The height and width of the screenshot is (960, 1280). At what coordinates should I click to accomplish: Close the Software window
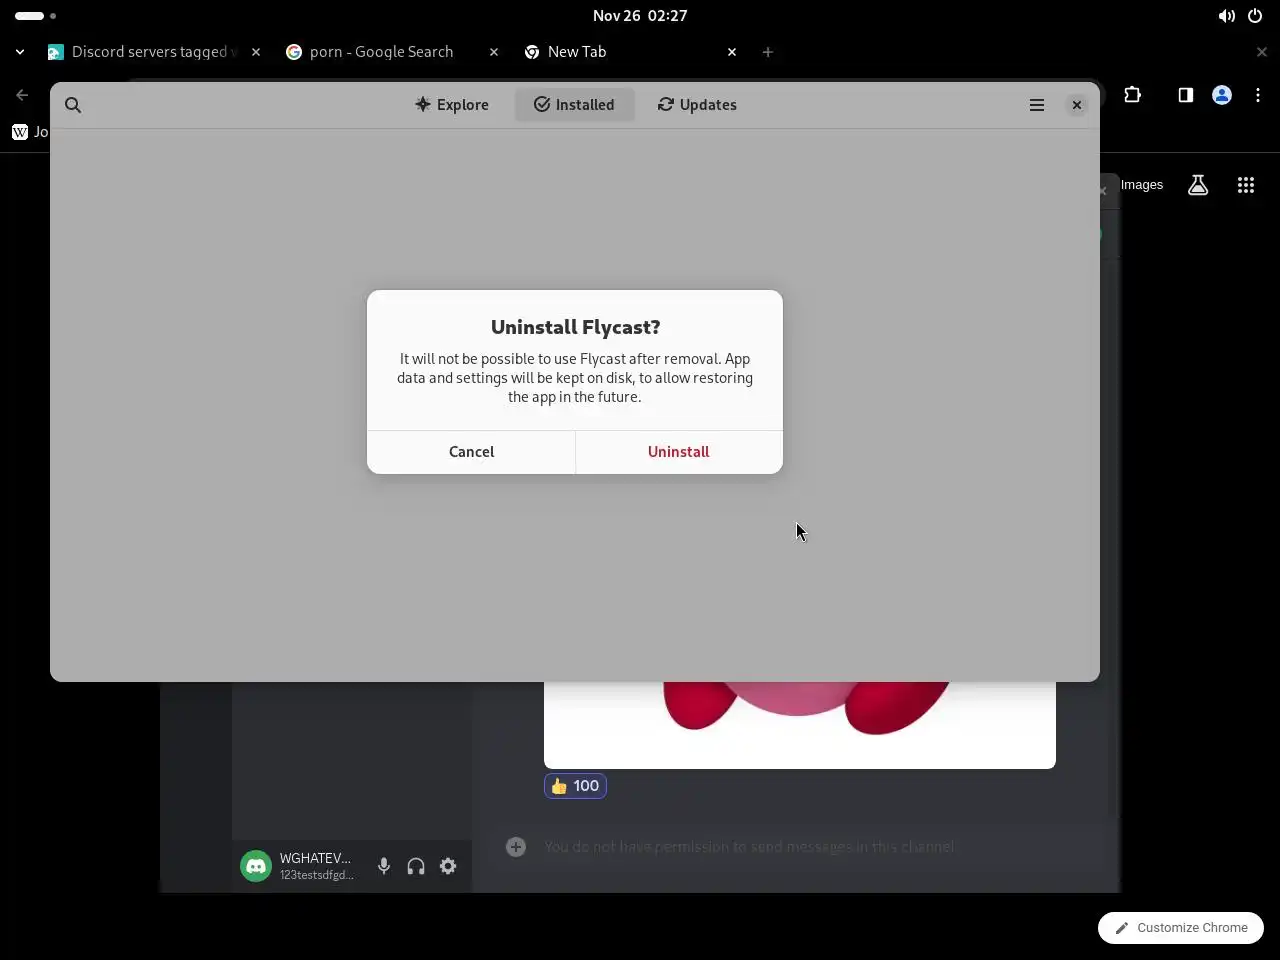(x=1077, y=105)
